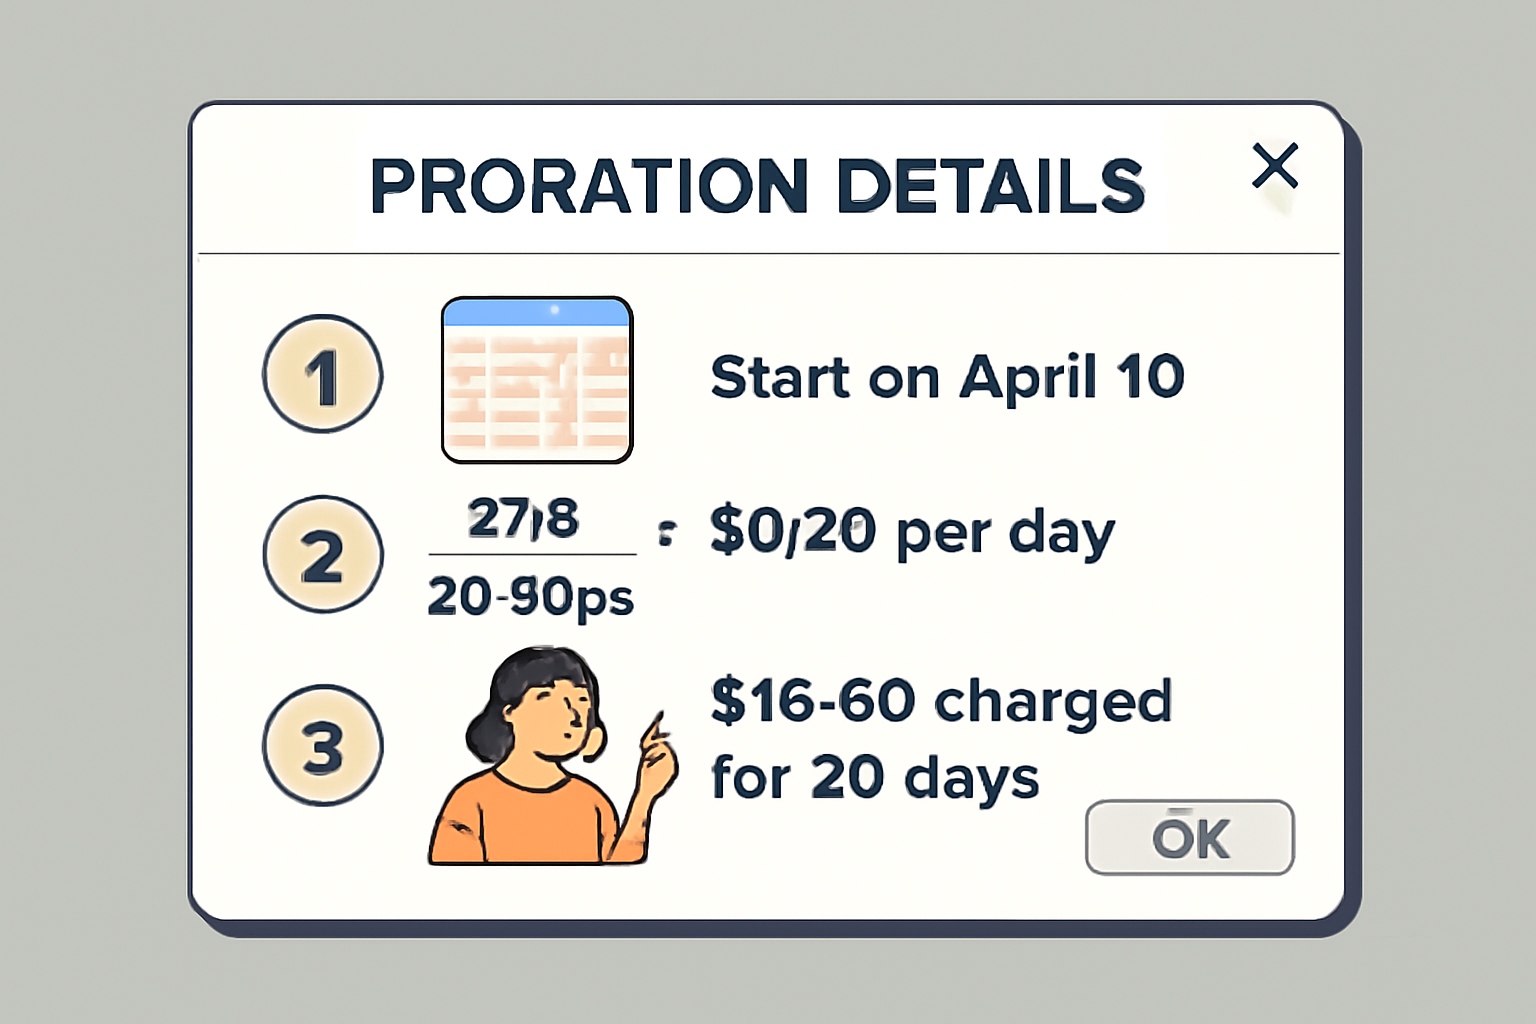Click the "$0/20 per day" rate text
The width and height of the screenshot is (1536, 1024).
coord(912,531)
